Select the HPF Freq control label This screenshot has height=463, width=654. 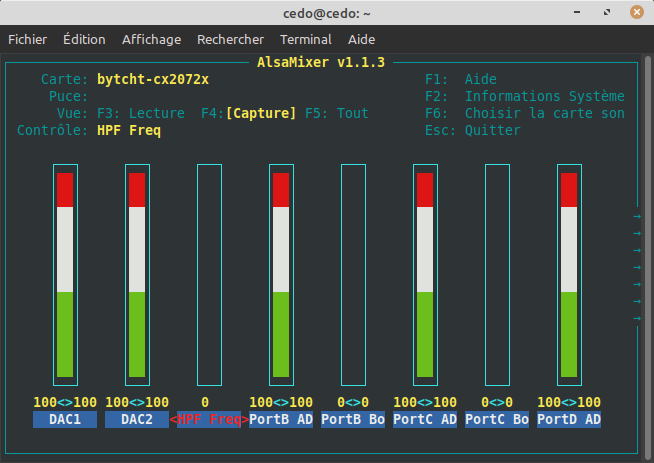209,419
